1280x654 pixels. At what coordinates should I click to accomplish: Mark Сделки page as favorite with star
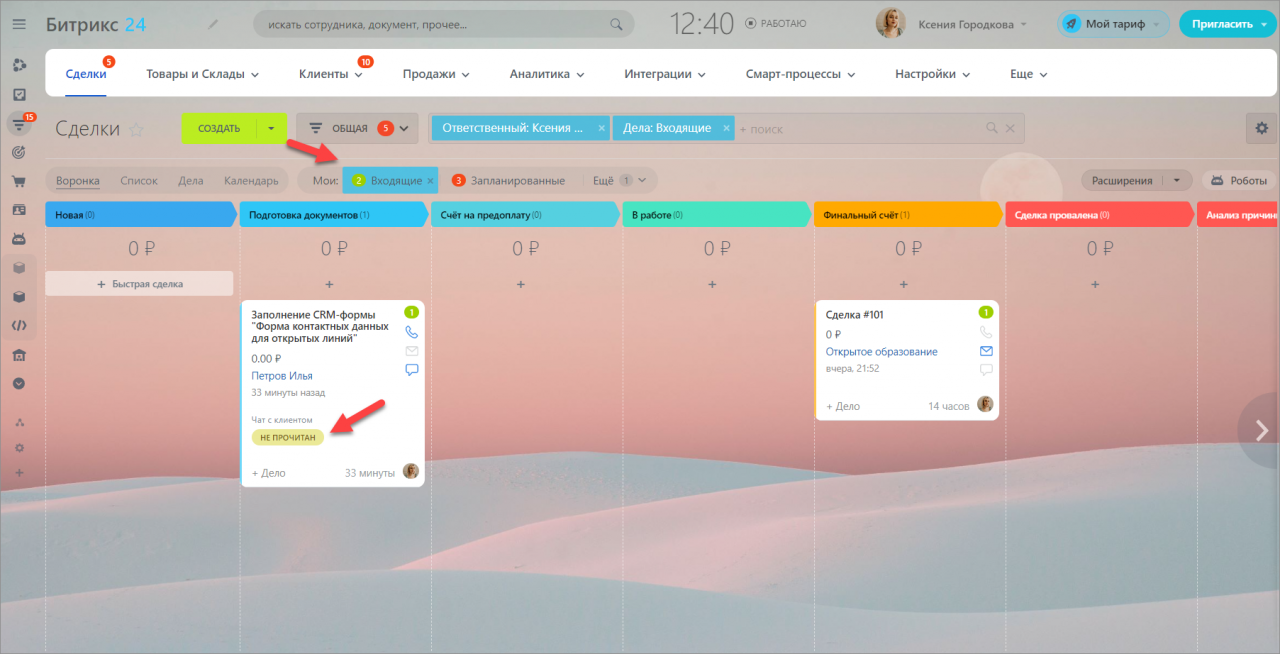[x=137, y=129]
